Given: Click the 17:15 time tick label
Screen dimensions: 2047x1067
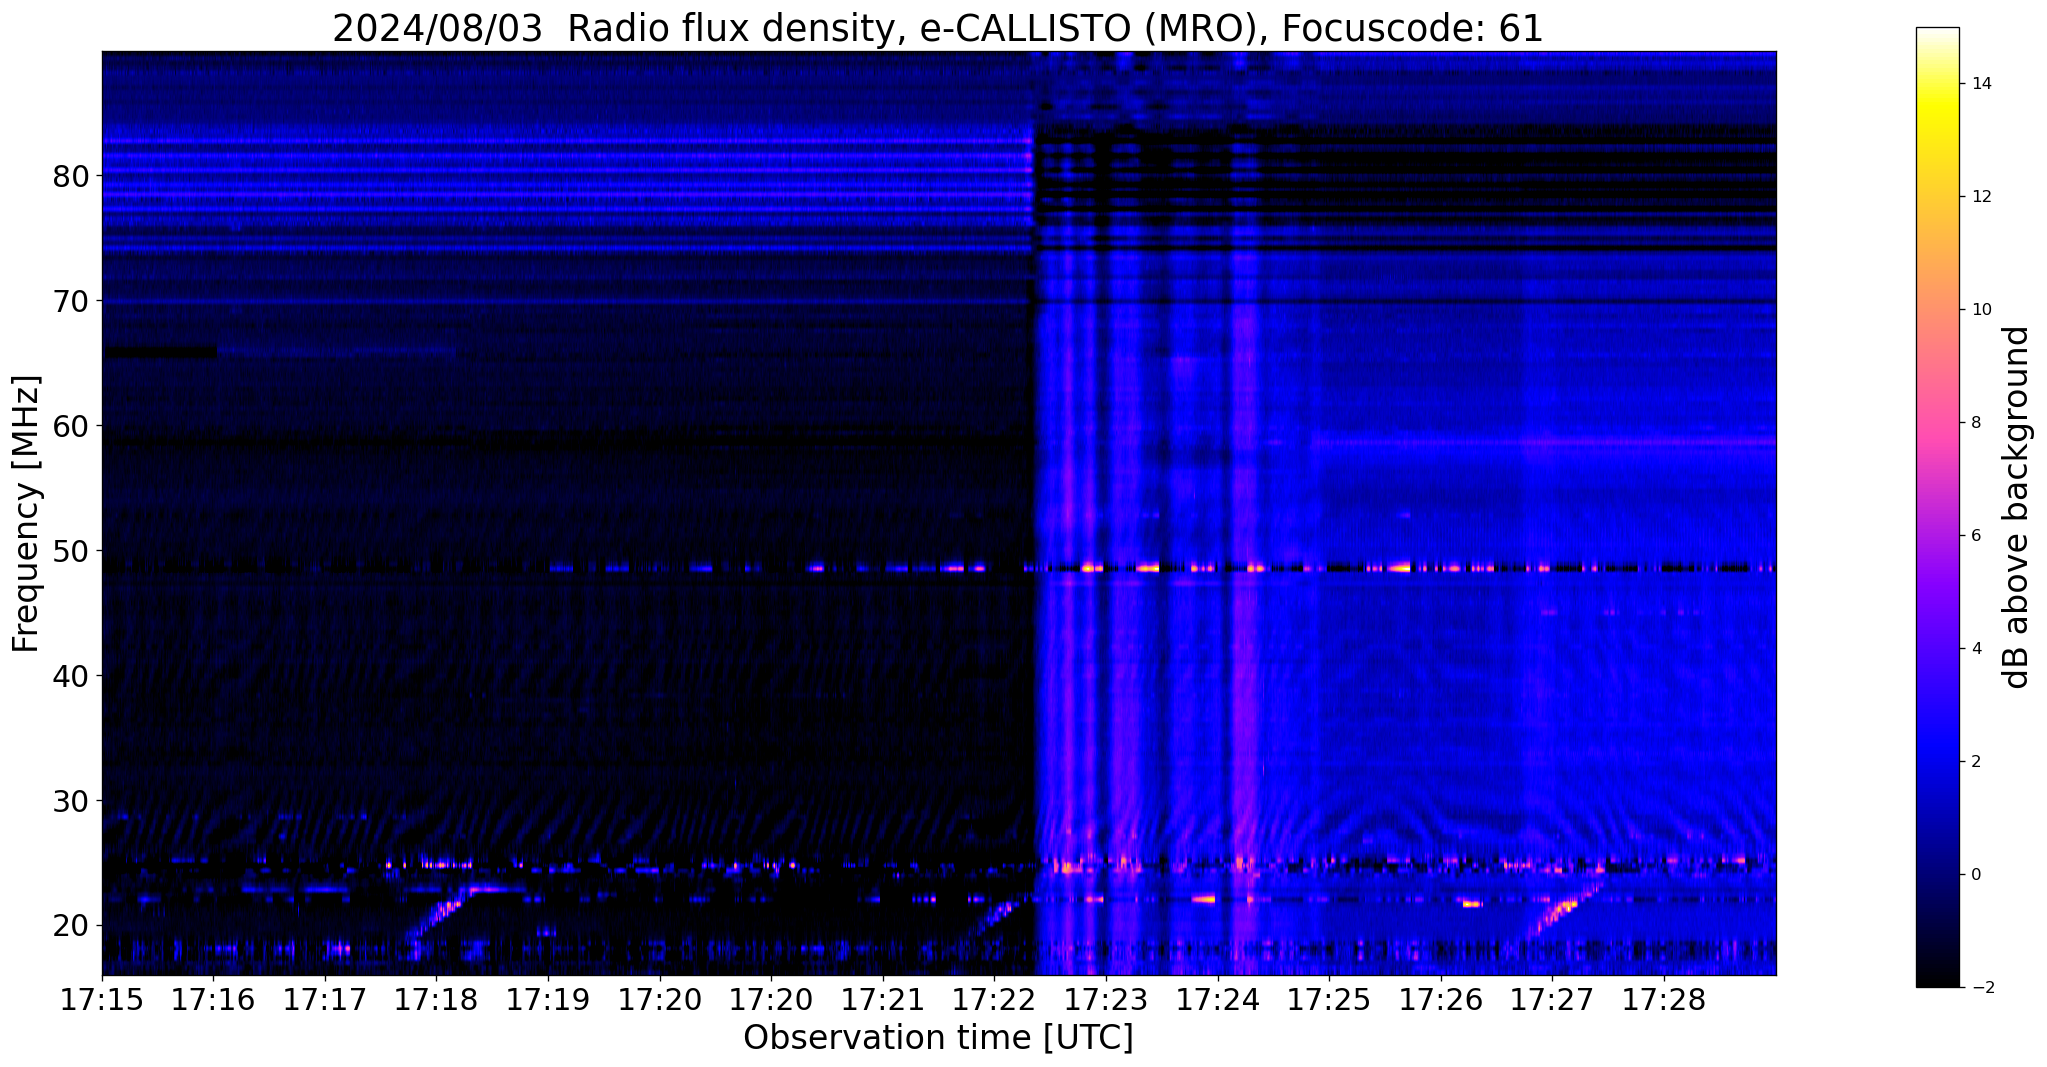Looking at the screenshot, I should [x=102, y=1000].
